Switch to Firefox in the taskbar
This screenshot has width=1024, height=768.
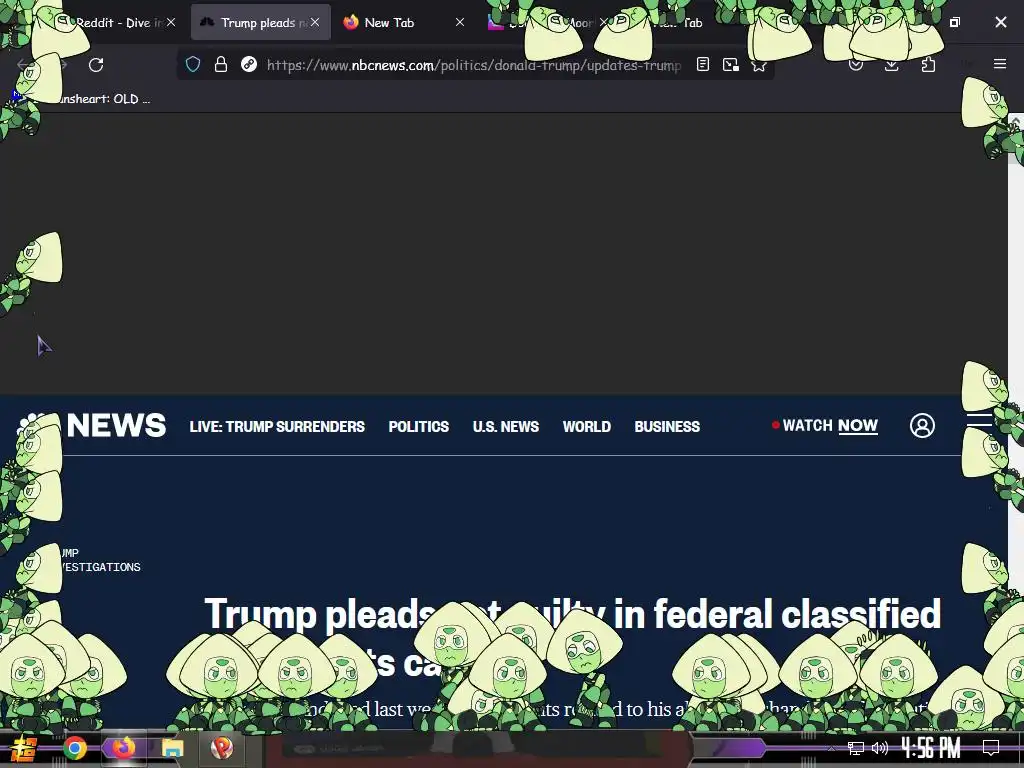(x=123, y=748)
